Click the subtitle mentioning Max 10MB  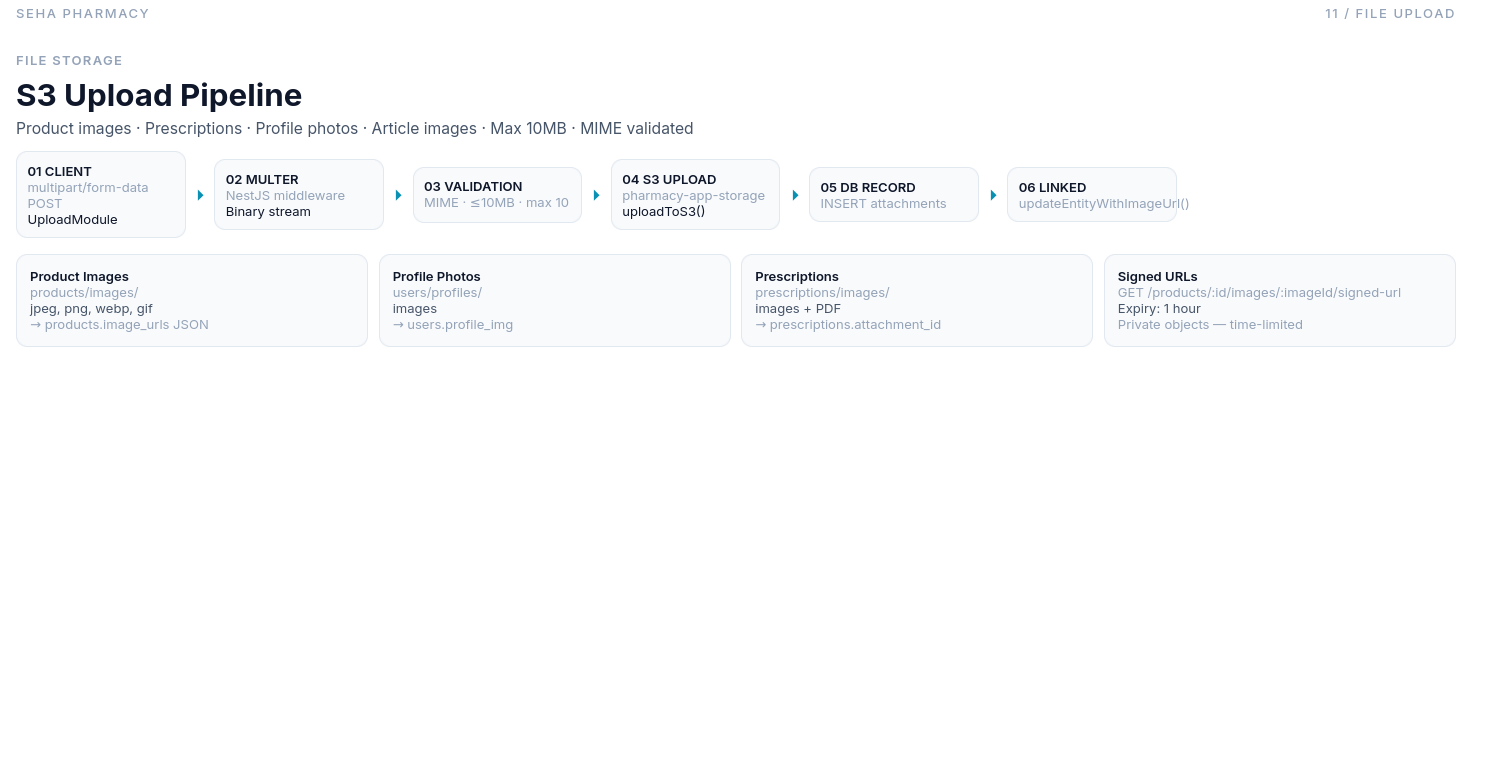[x=355, y=129]
